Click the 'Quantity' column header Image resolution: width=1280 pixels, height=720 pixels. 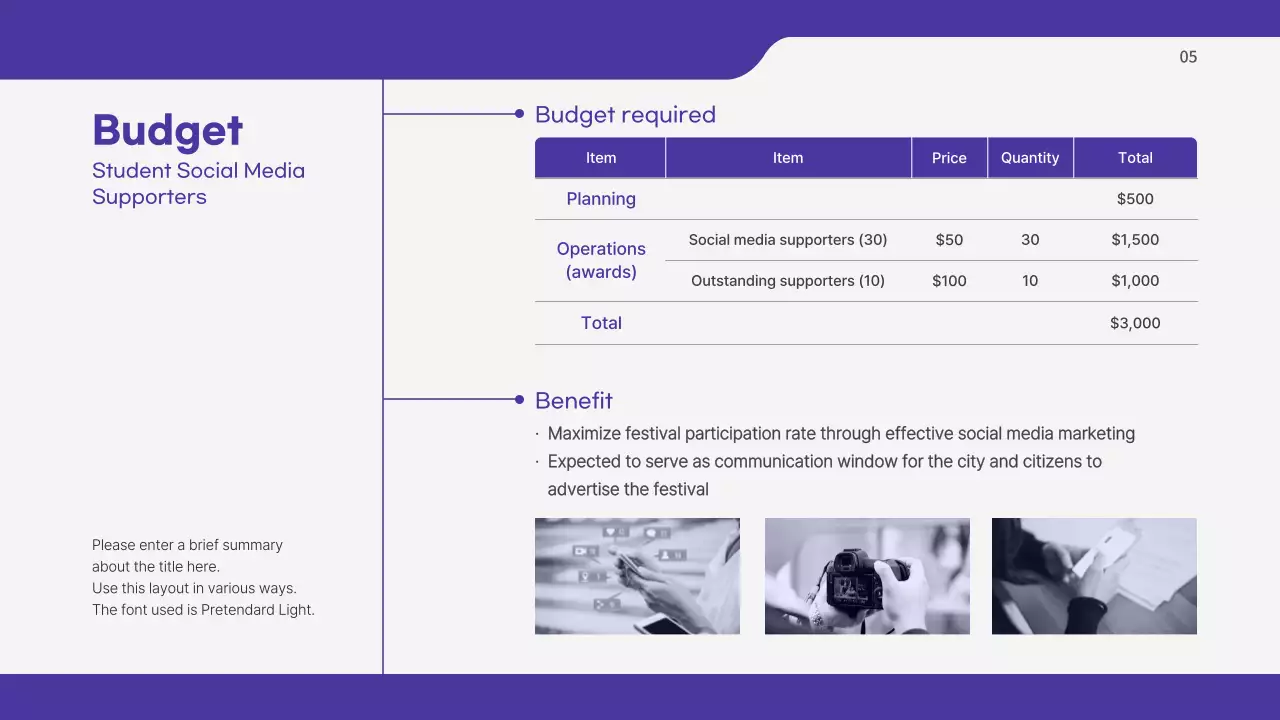click(1030, 158)
